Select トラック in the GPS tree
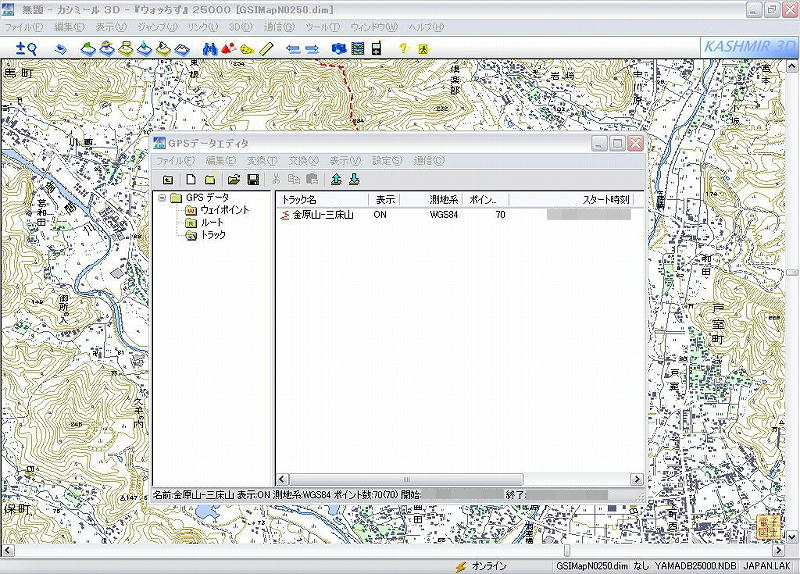Screen dimensions: 800x574 click(213, 235)
